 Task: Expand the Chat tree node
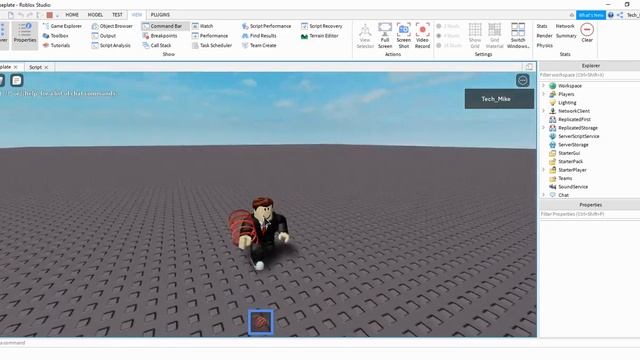click(x=543, y=195)
